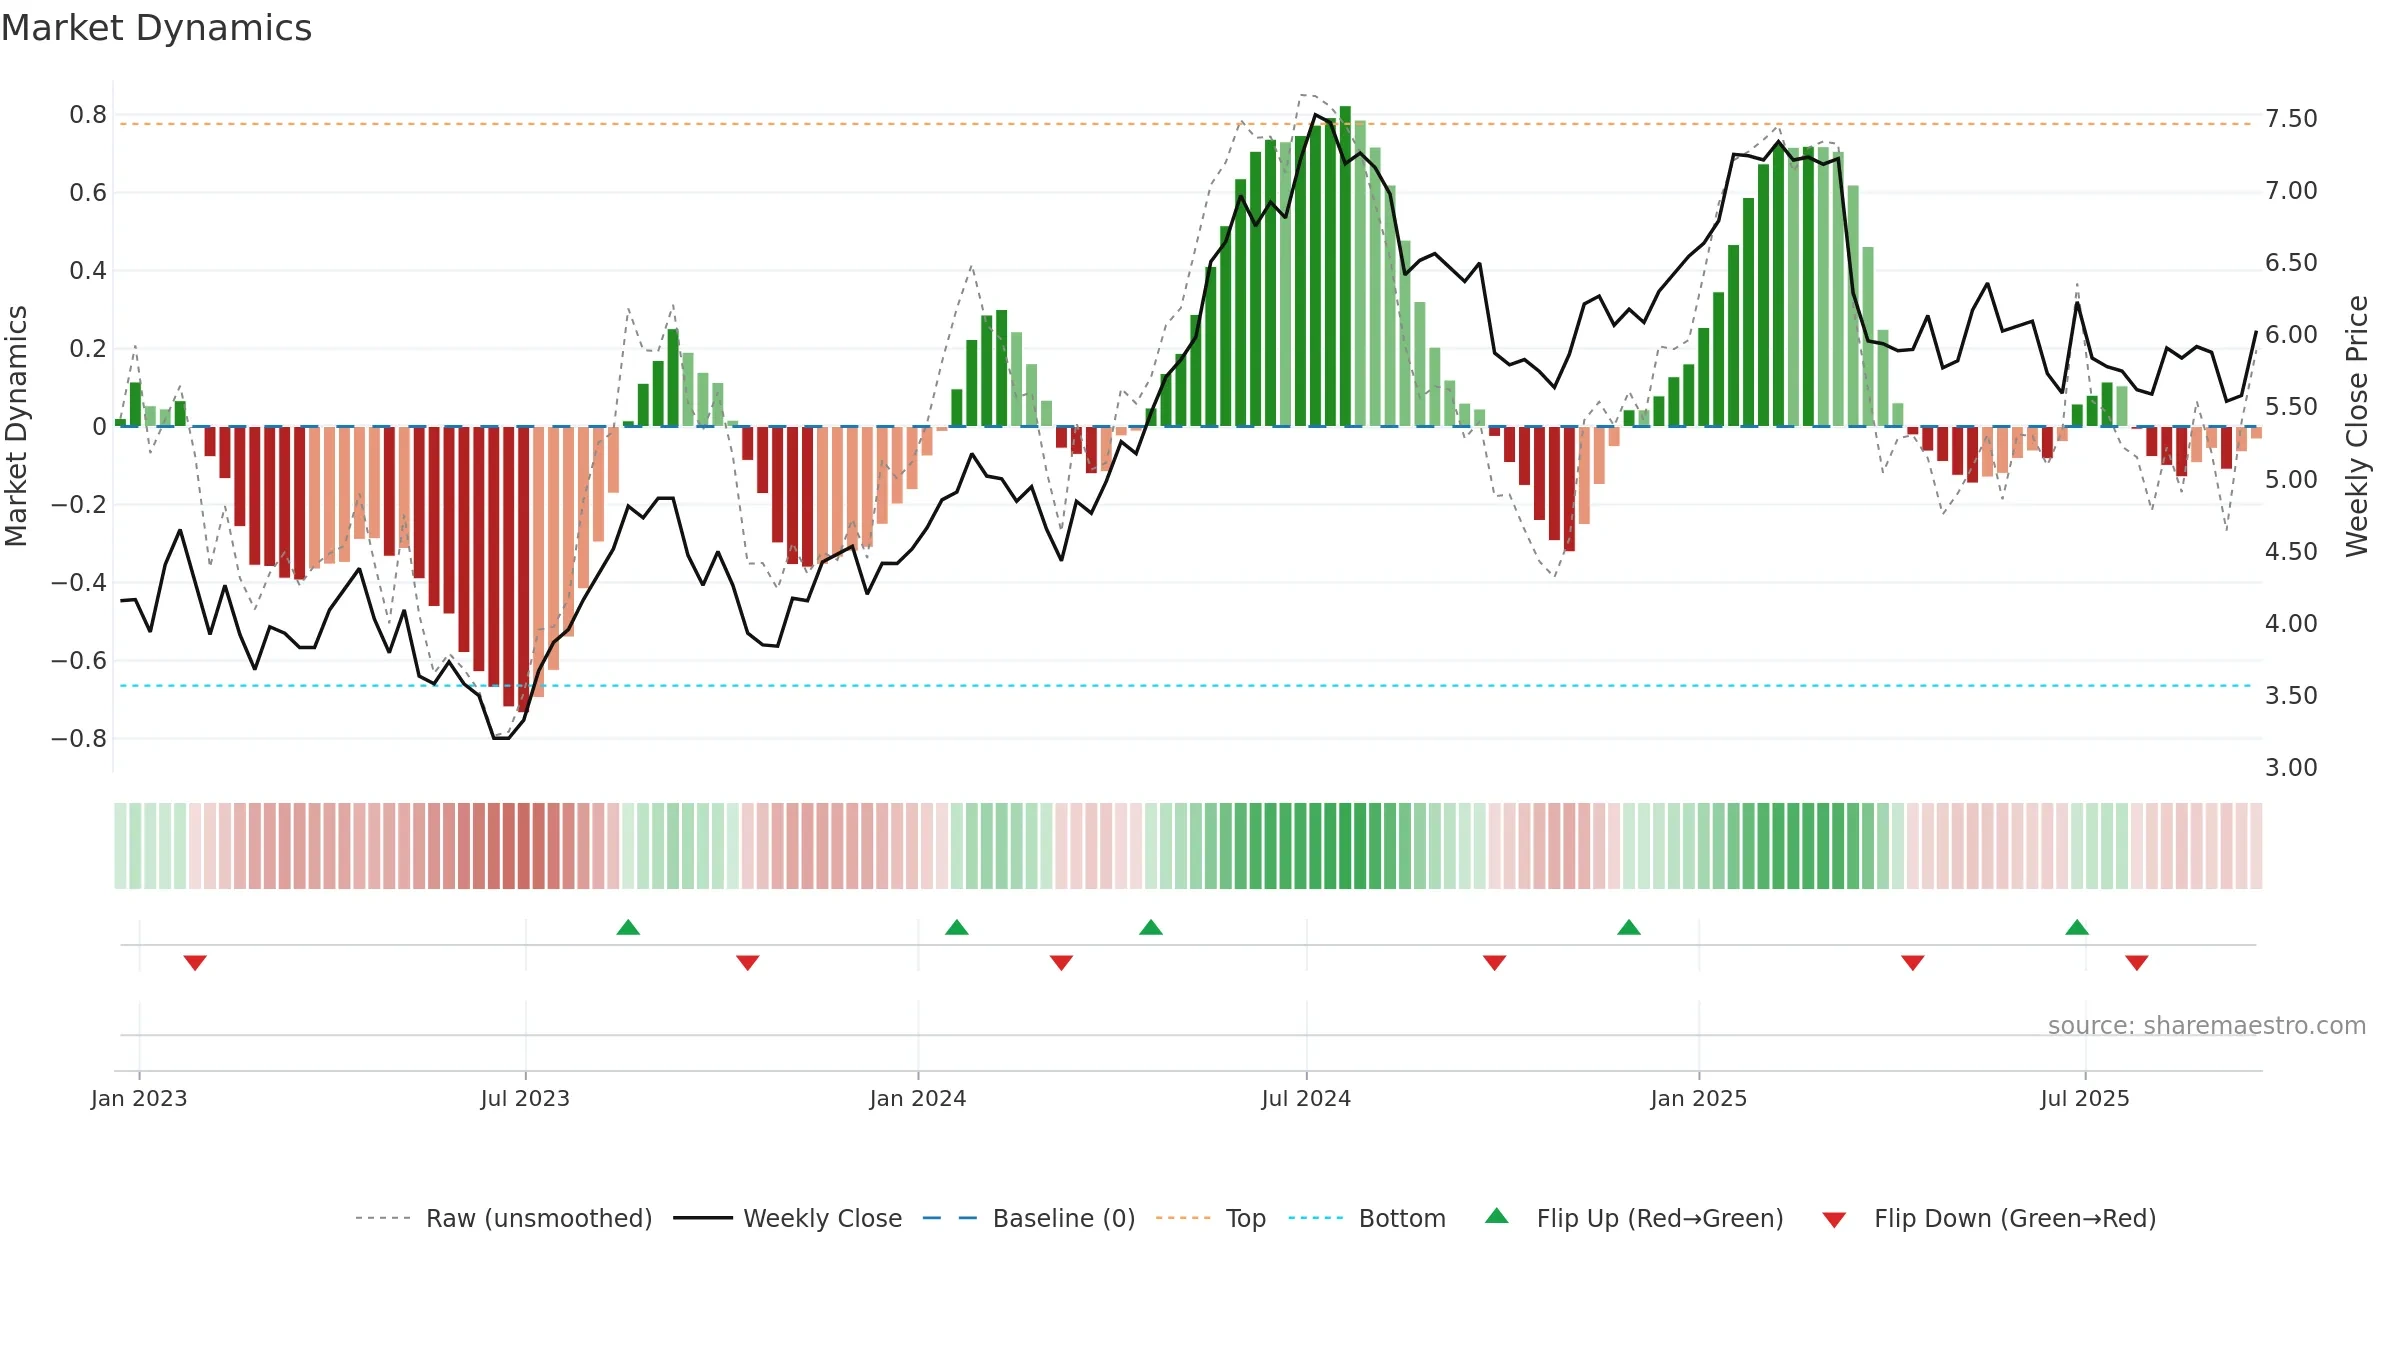Screen dimensions: 2400x1350
Task: Click the 0.8 left axis tick label
Action: (x=88, y=115)
